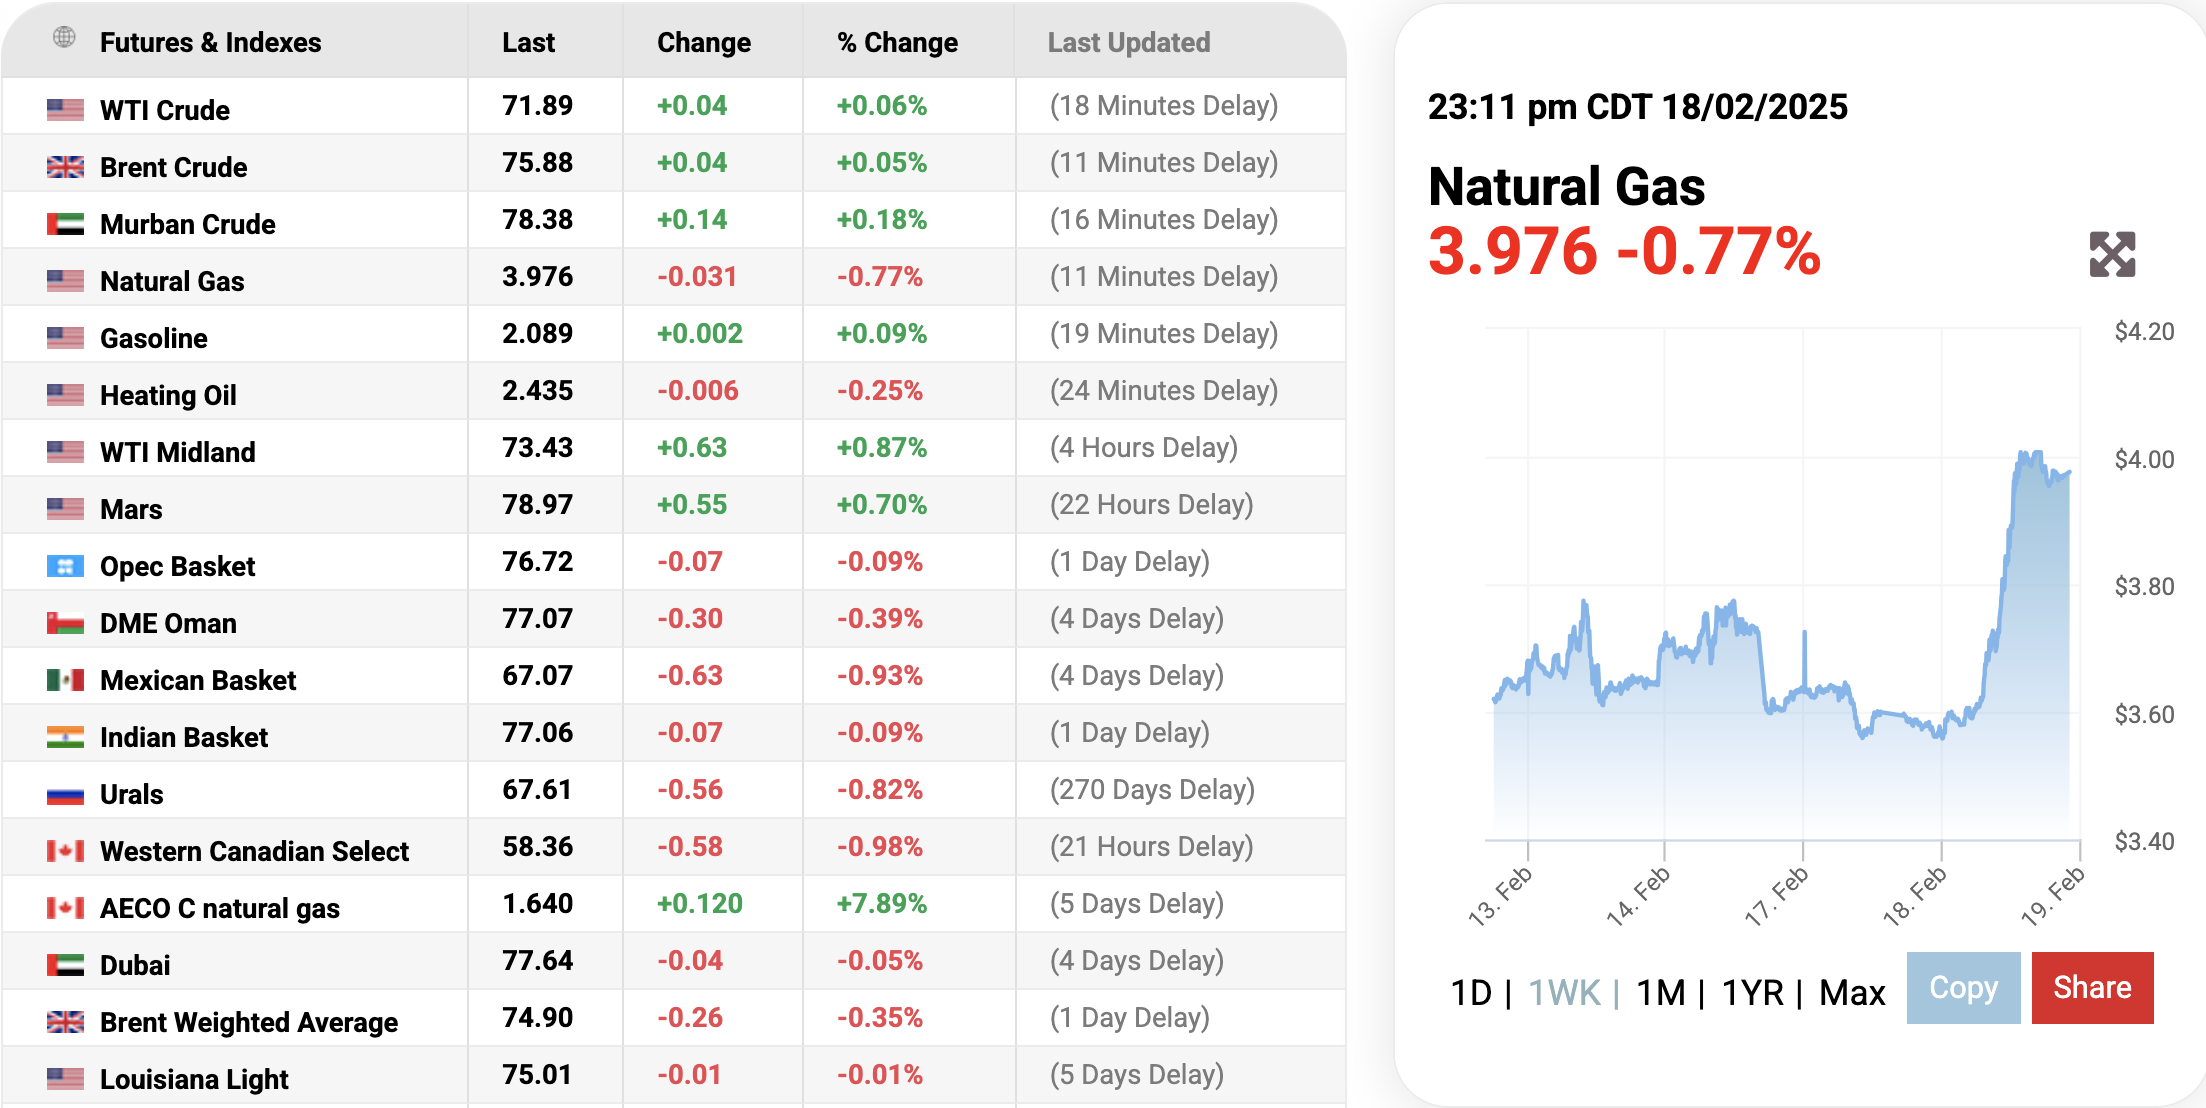Click the Canadian flag beside Western Canadian Select

(x=65, y=851)
